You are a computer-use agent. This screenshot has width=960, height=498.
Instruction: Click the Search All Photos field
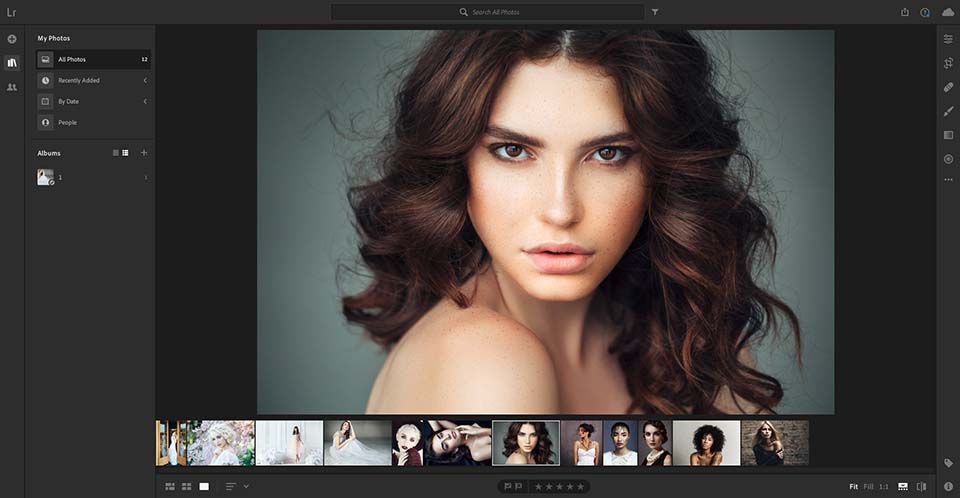click(487, 12)
